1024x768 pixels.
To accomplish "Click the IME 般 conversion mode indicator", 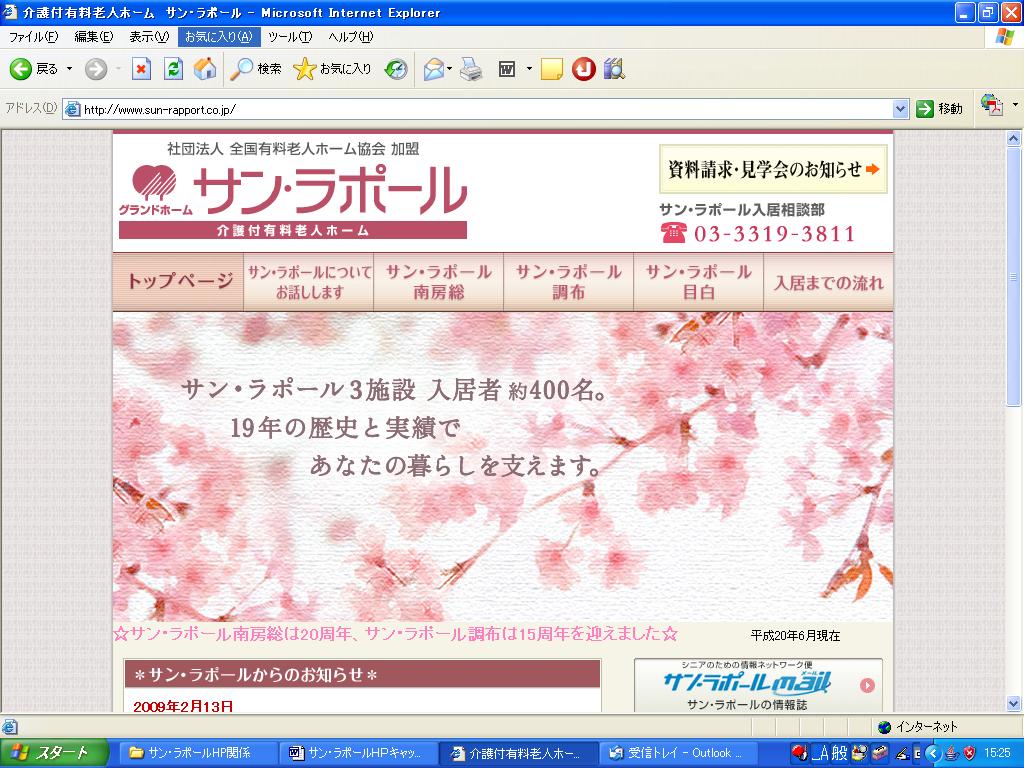I will [839, 753].
